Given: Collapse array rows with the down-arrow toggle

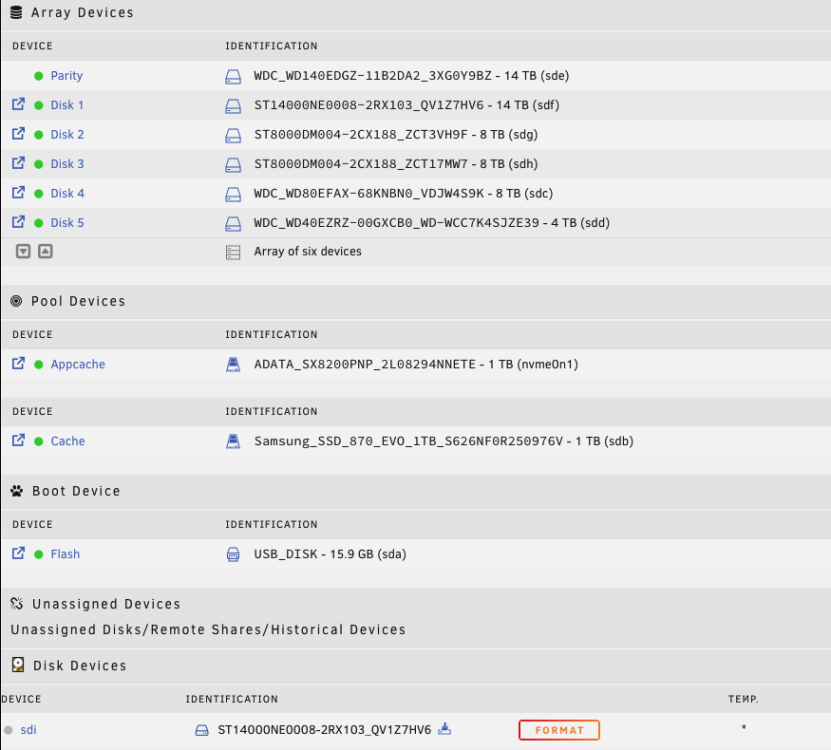Looking at the screenshot, I should [23, 251].
